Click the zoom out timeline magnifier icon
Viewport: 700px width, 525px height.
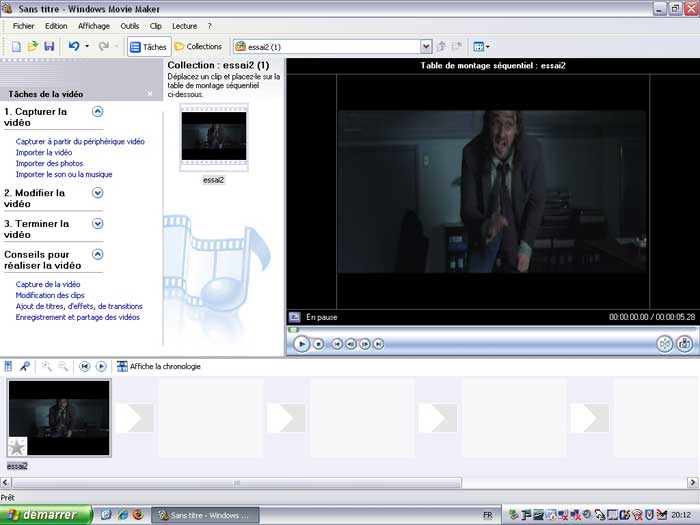(63, 367)
